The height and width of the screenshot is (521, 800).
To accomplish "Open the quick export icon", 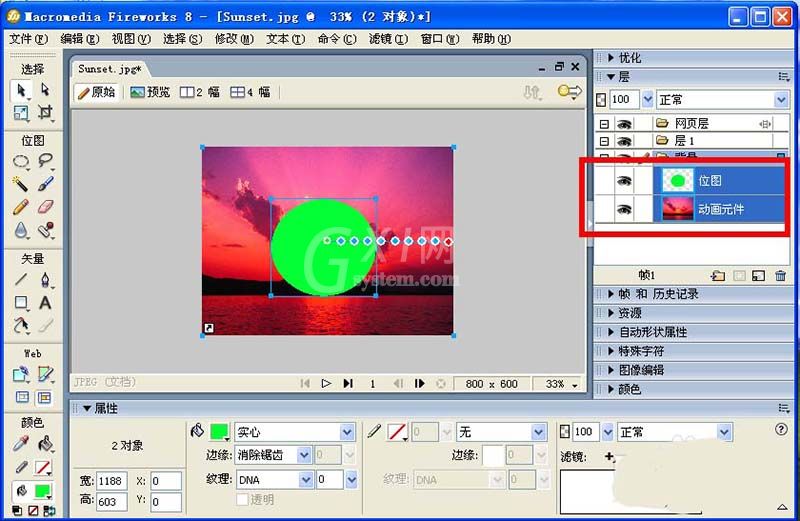I will click(569, 92).
